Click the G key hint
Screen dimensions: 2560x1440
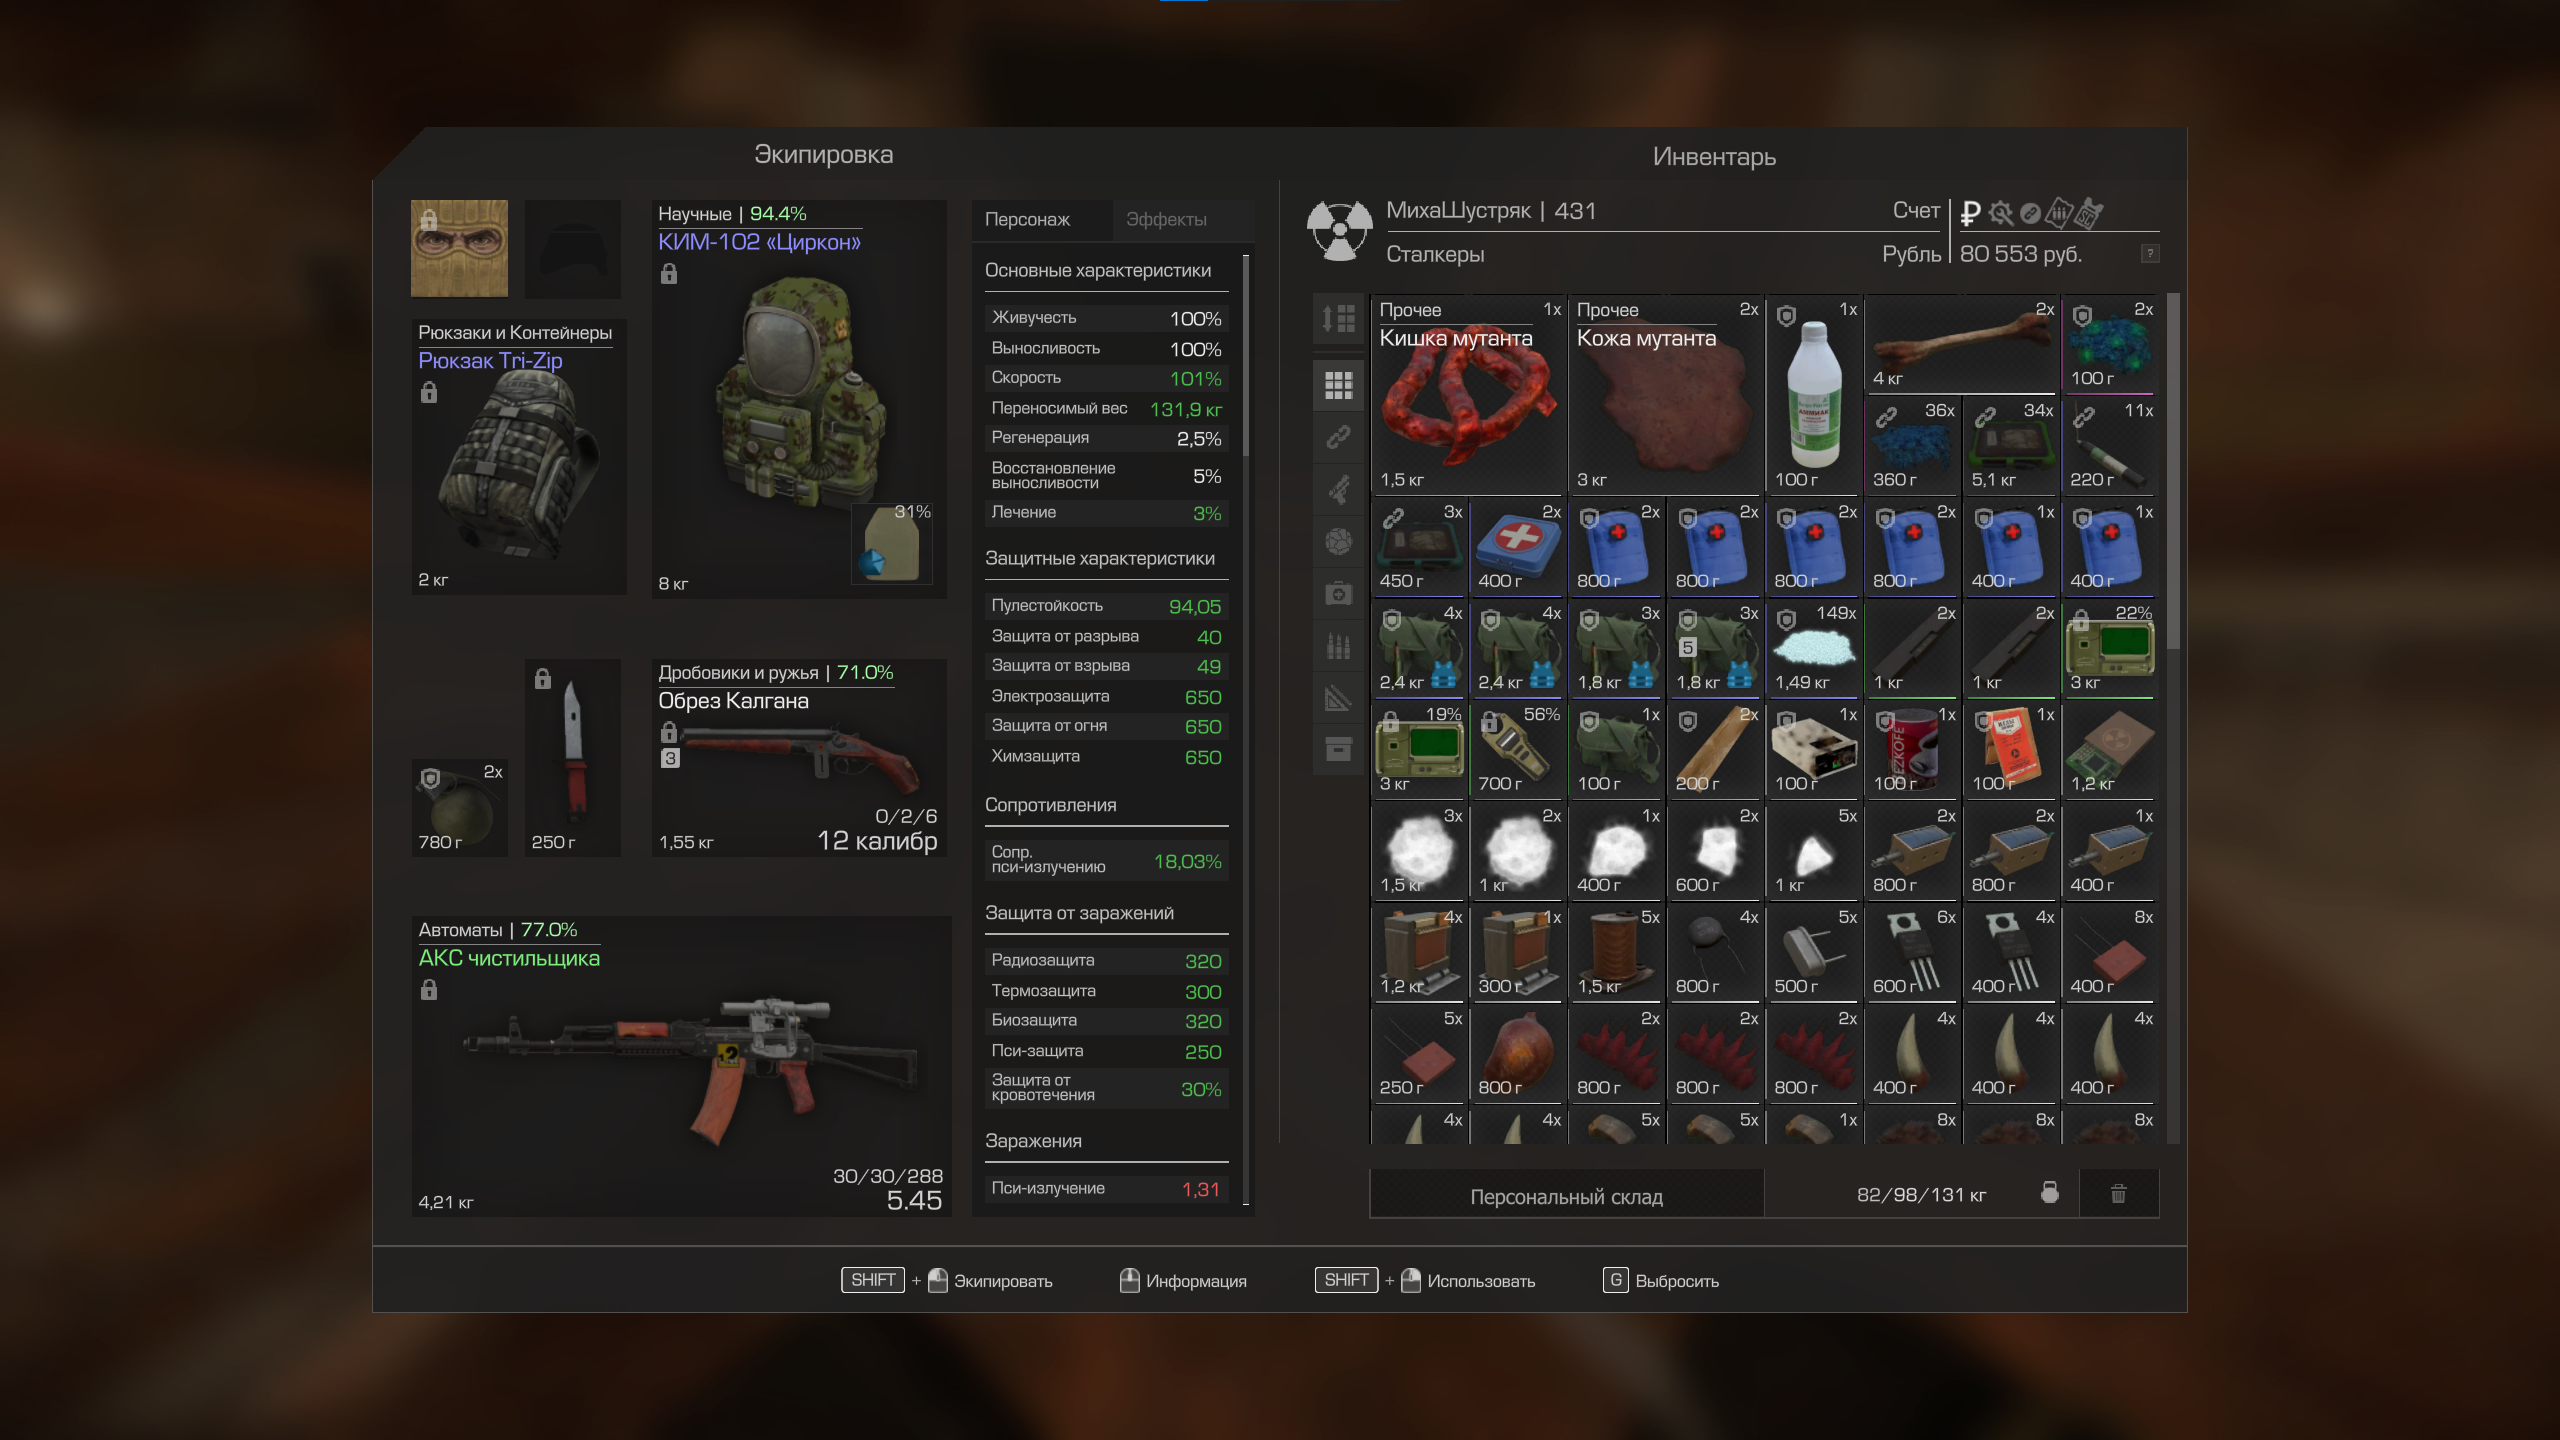[1615, 1280]
